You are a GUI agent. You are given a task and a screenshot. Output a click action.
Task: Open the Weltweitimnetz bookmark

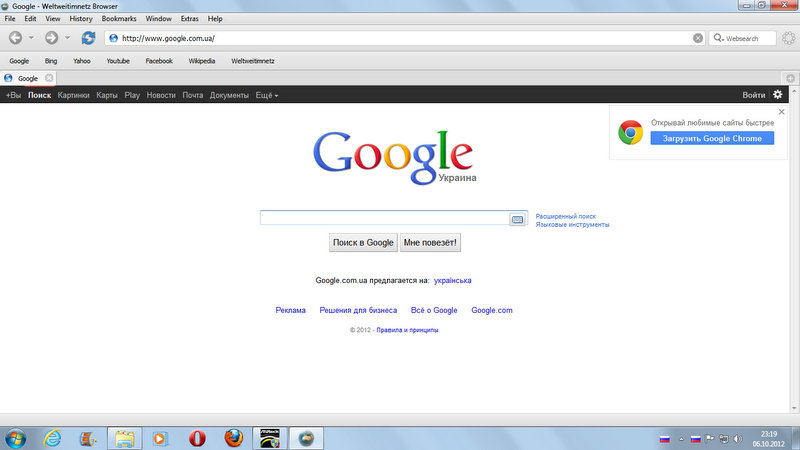[x=253, y=61]
